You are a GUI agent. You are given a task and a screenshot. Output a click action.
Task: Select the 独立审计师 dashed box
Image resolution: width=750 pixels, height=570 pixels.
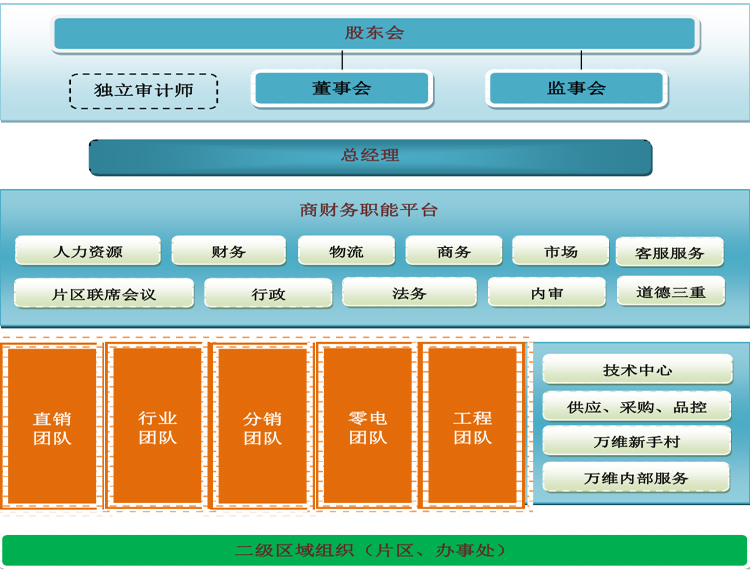pos(144,91)
